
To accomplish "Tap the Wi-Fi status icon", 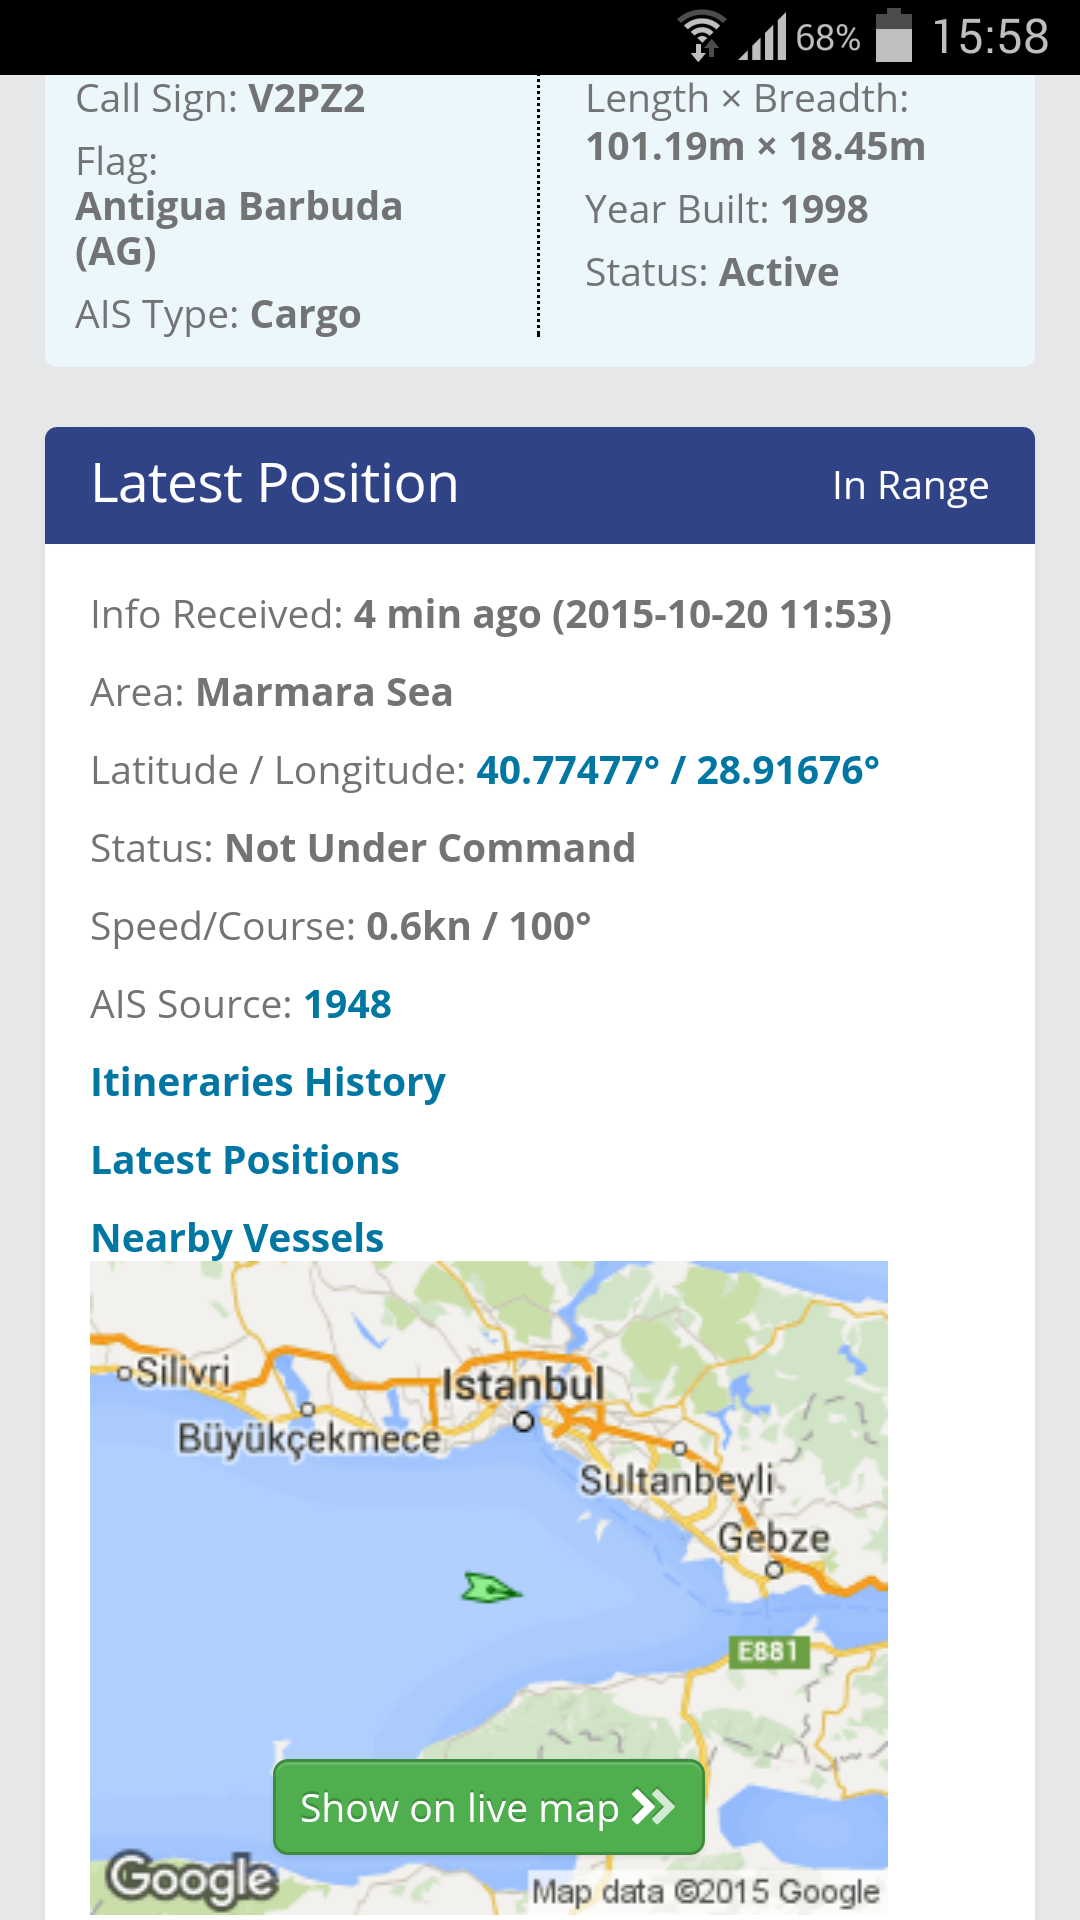I will coord(702,36).
